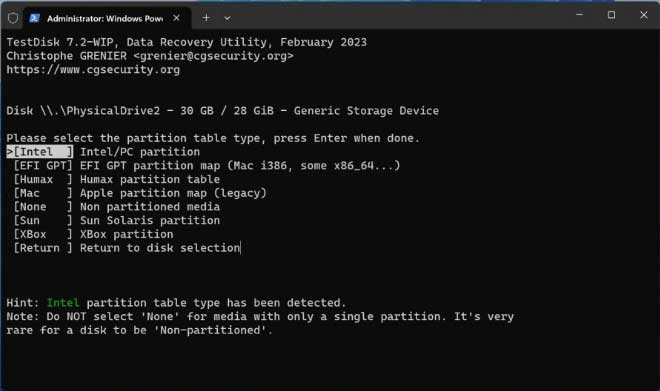
Task: Click [Return] to disk selection
Action: click(127, 248)
